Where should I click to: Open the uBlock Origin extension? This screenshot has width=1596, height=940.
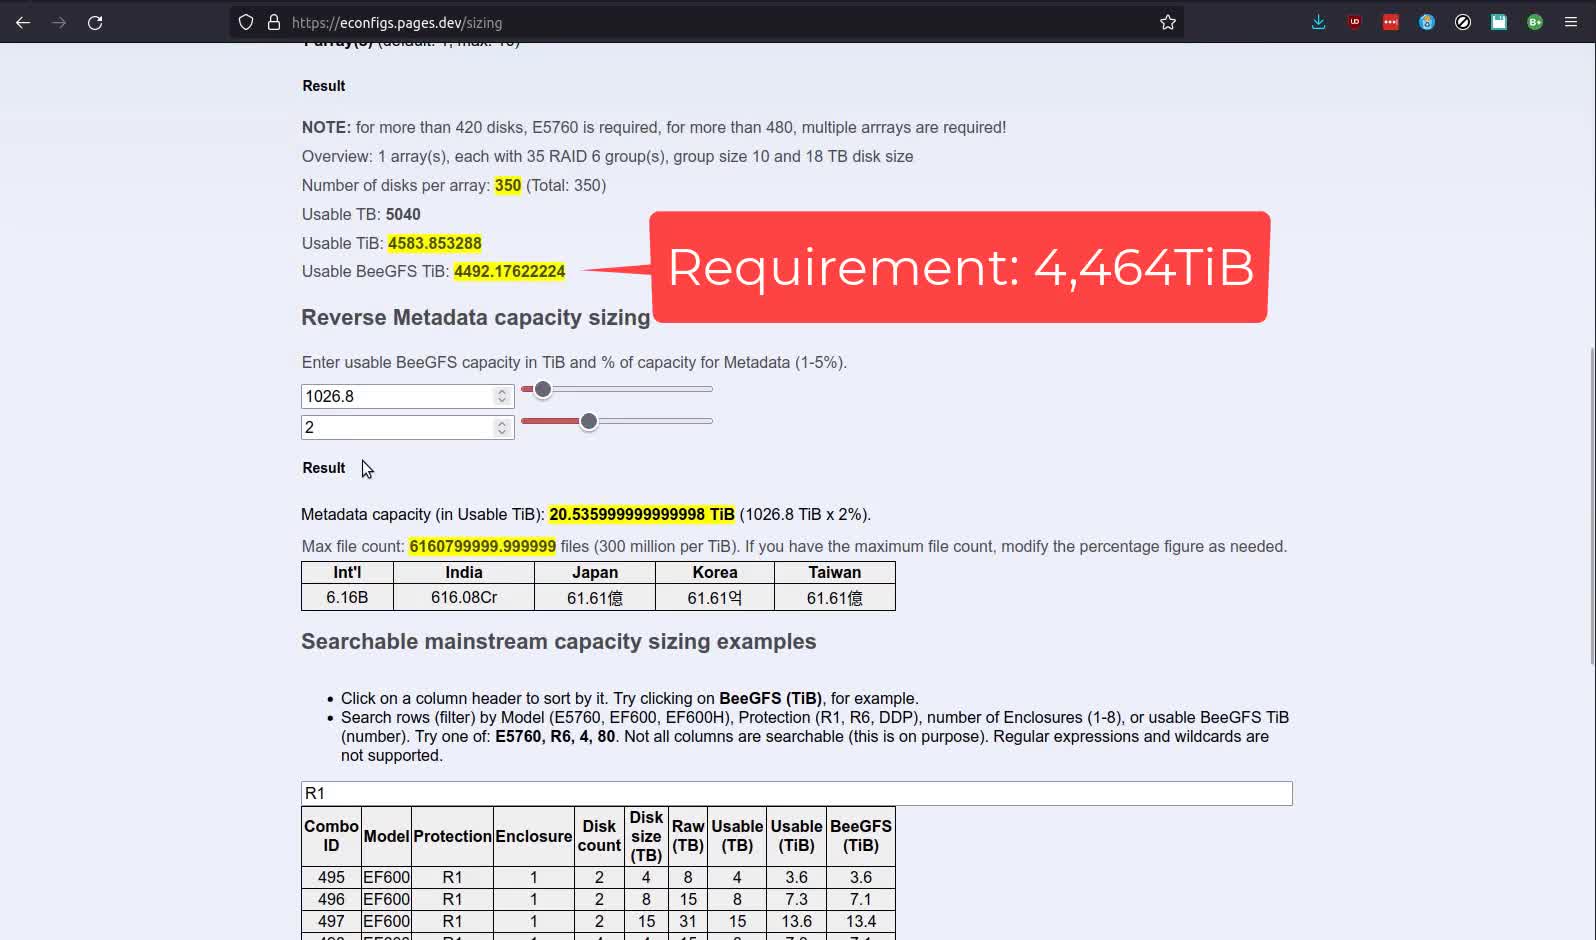point(1354,22)
